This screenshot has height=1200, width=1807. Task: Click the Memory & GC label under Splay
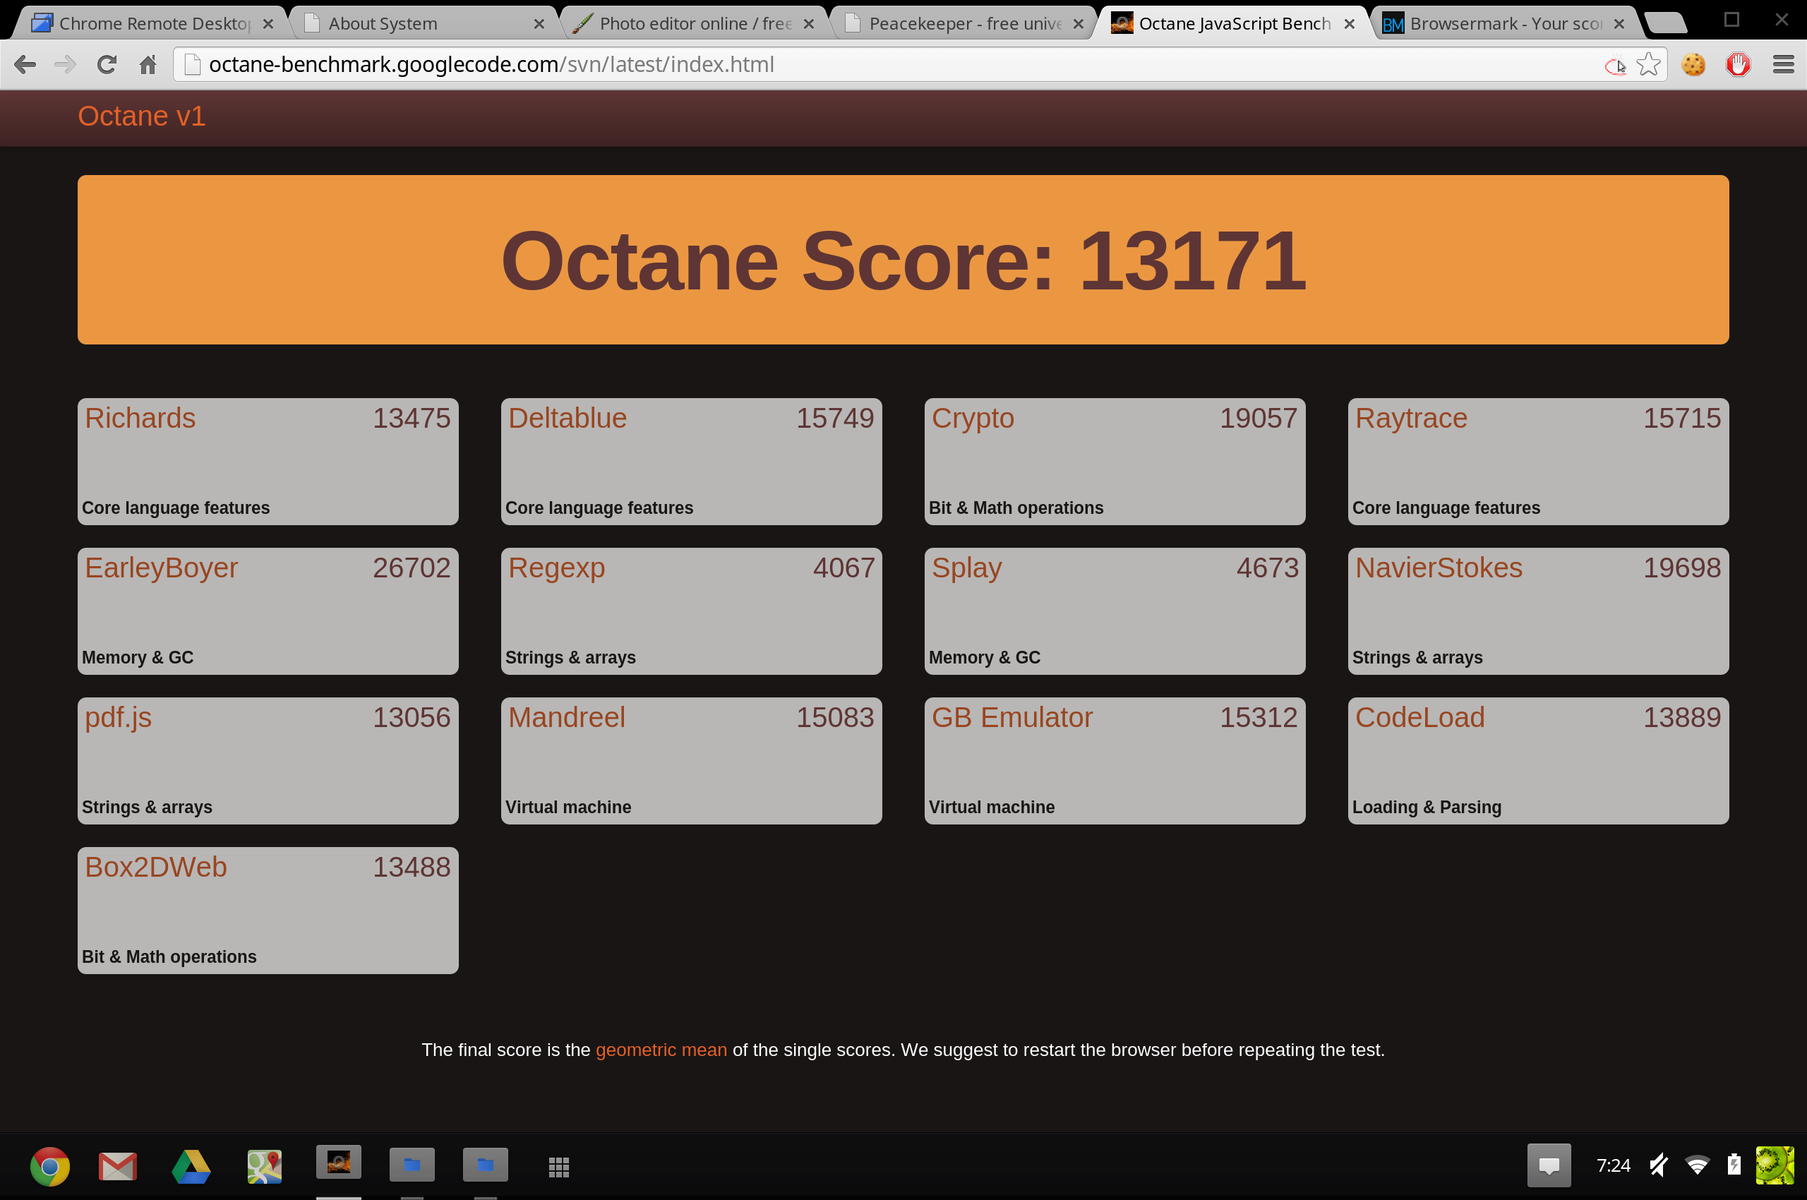[x=985, y=657]
